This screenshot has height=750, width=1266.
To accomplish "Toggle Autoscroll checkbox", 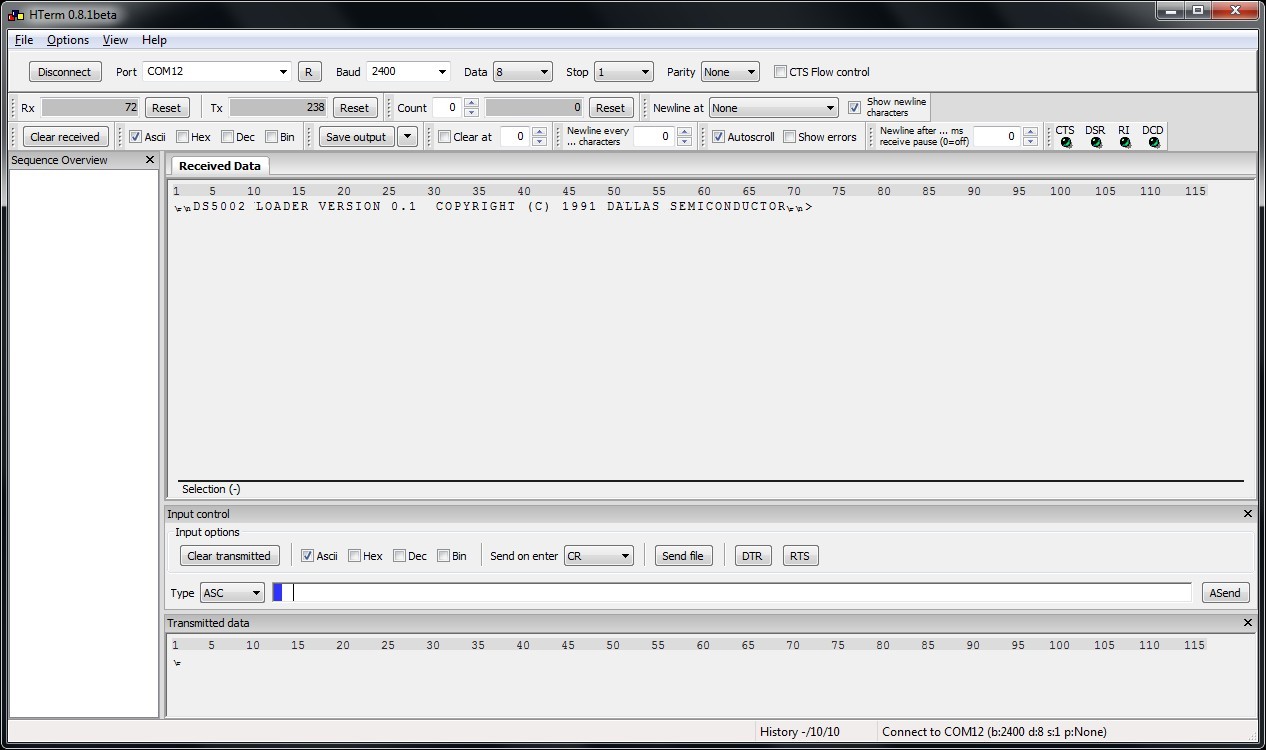I will tap(718, 137).
